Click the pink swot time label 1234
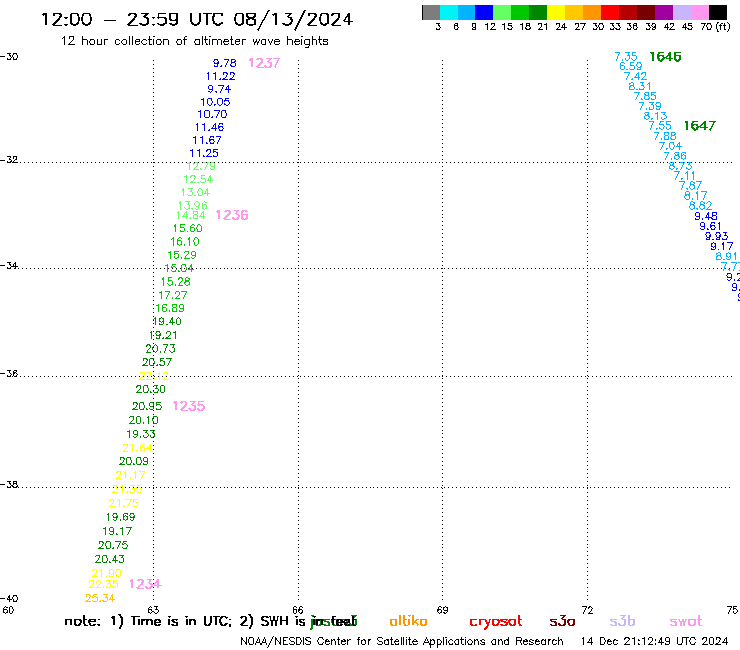 [145, 584]
